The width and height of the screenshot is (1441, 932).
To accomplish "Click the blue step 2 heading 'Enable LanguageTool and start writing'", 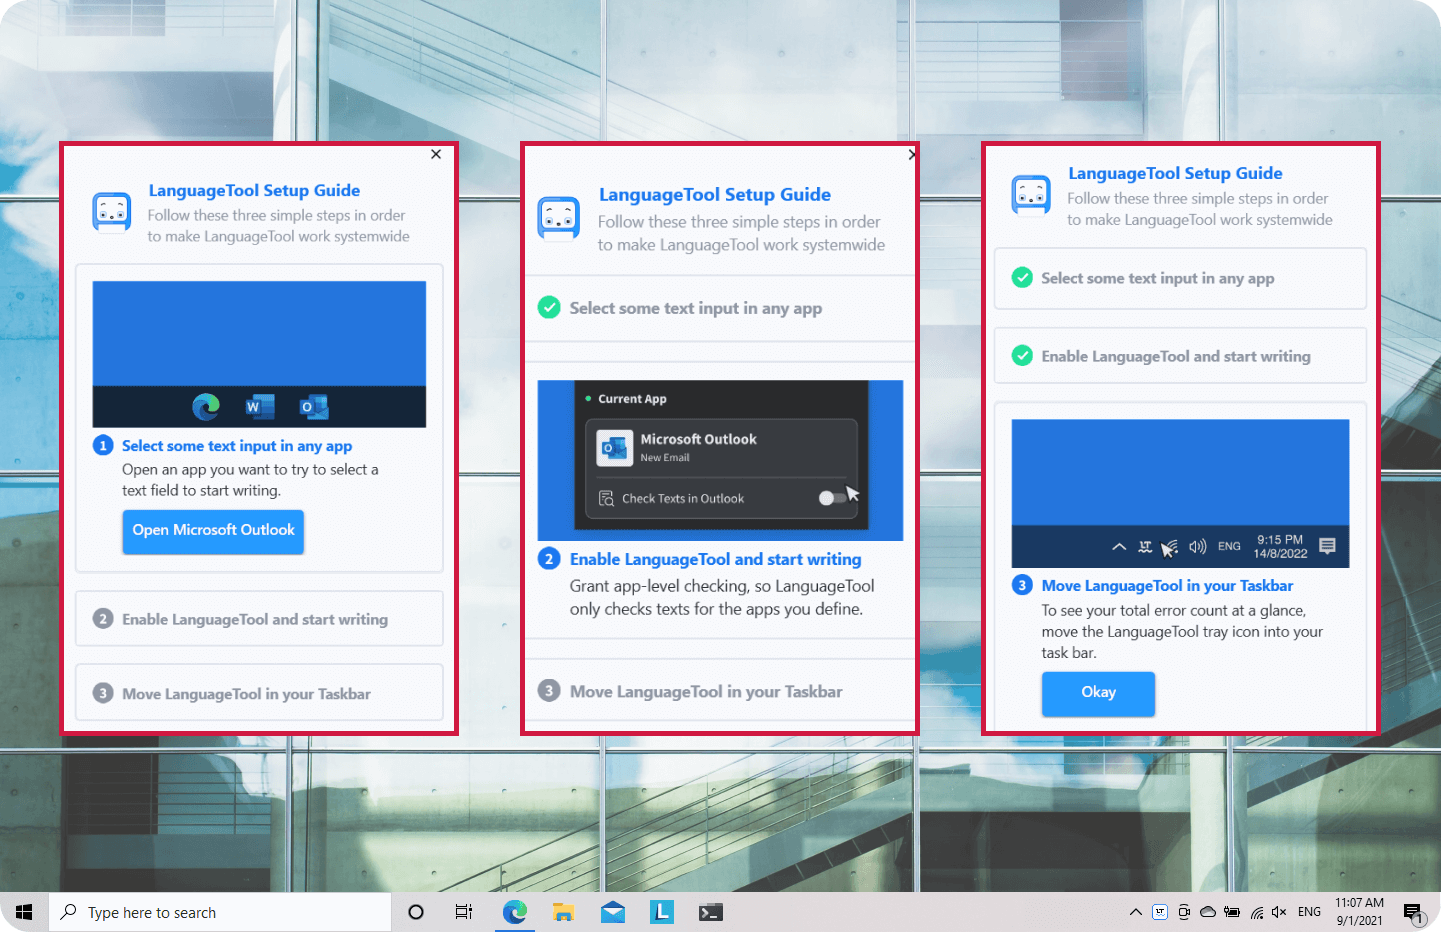I will 715,559.
